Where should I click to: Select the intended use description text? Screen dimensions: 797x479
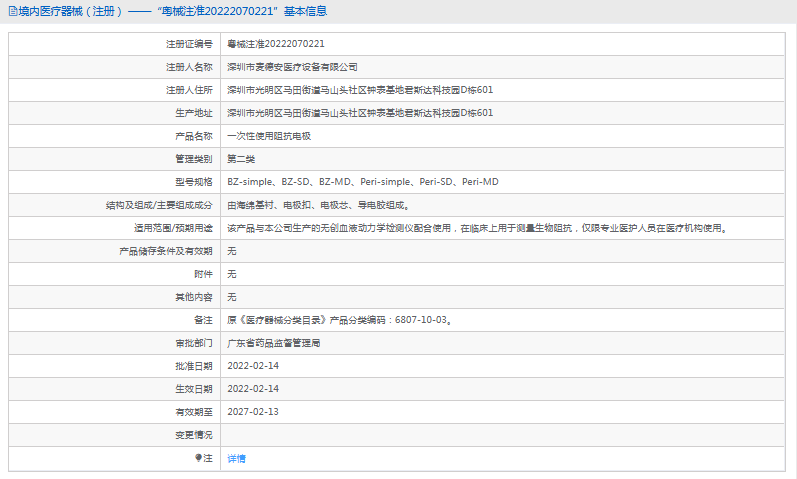[478, 228]
